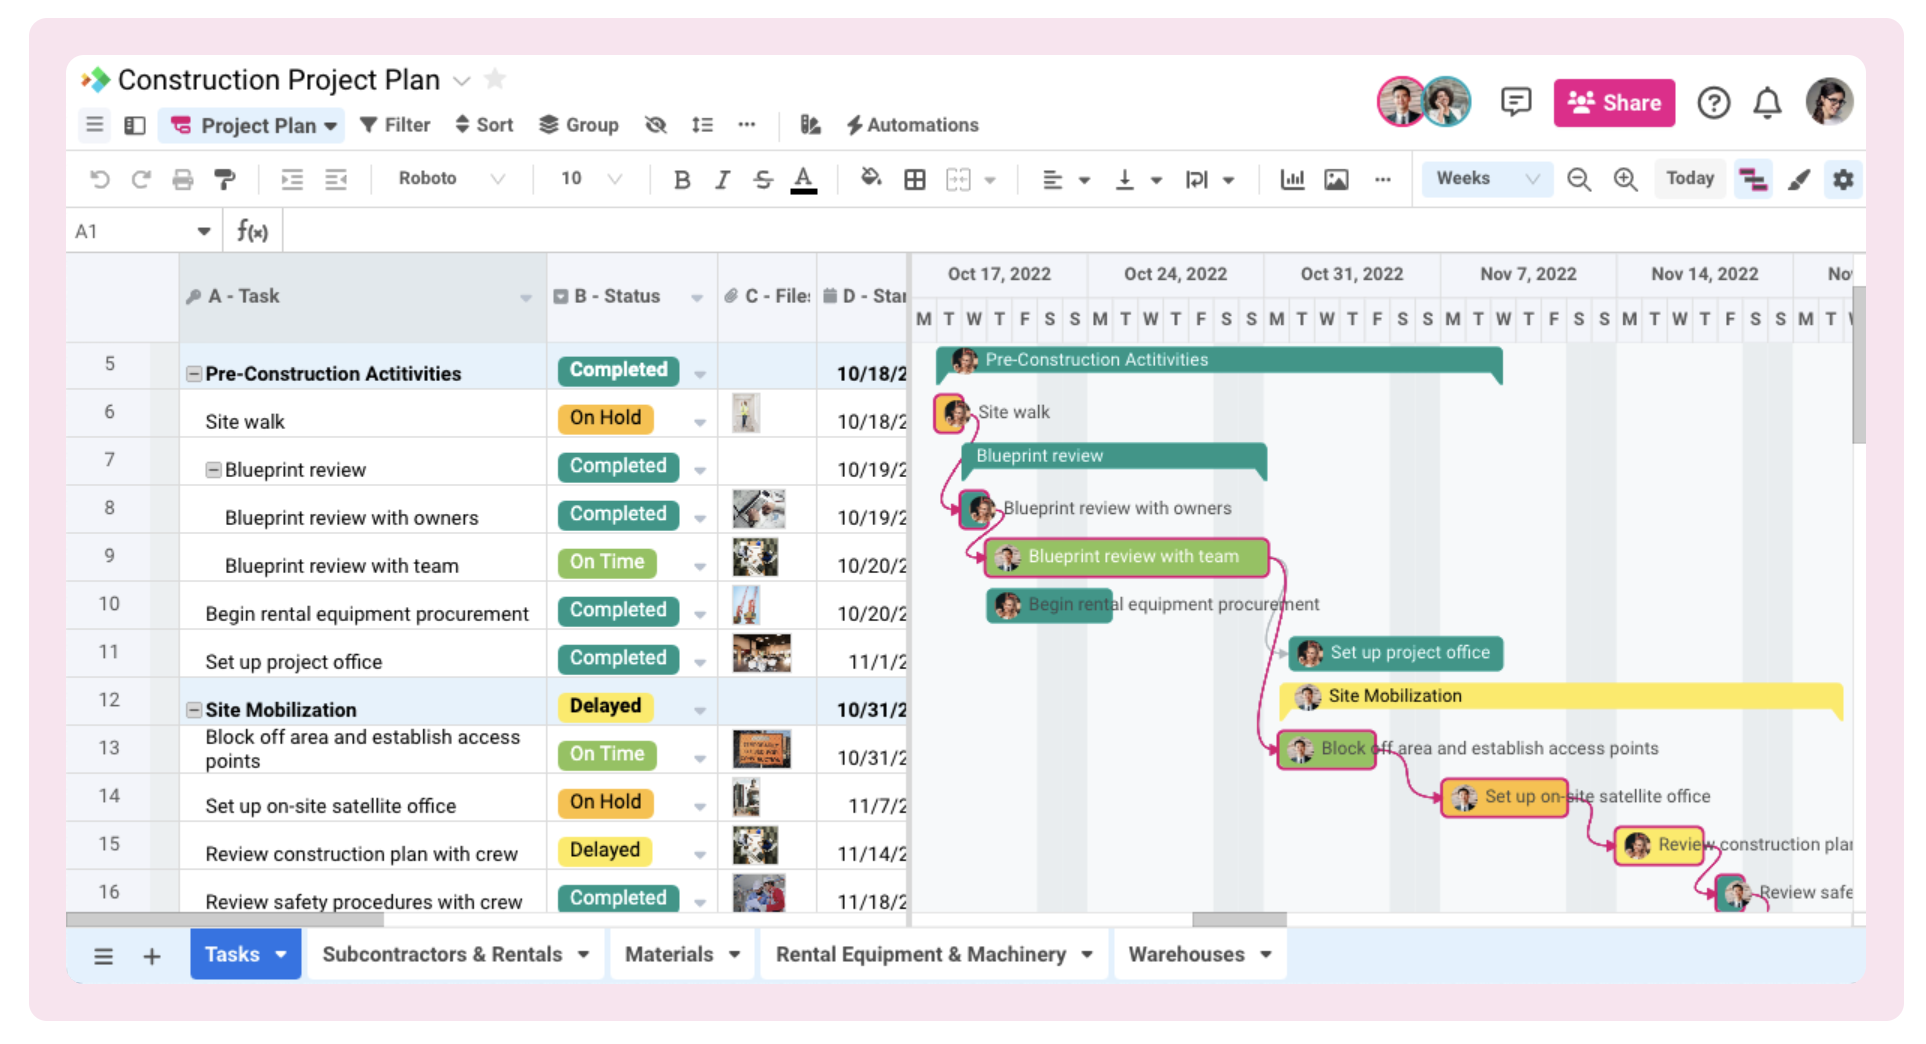Switch to the Warehouses tab
The height and width of the screenshot is (1044, 1926).
pyautogui.click(x=1188, y=954)
